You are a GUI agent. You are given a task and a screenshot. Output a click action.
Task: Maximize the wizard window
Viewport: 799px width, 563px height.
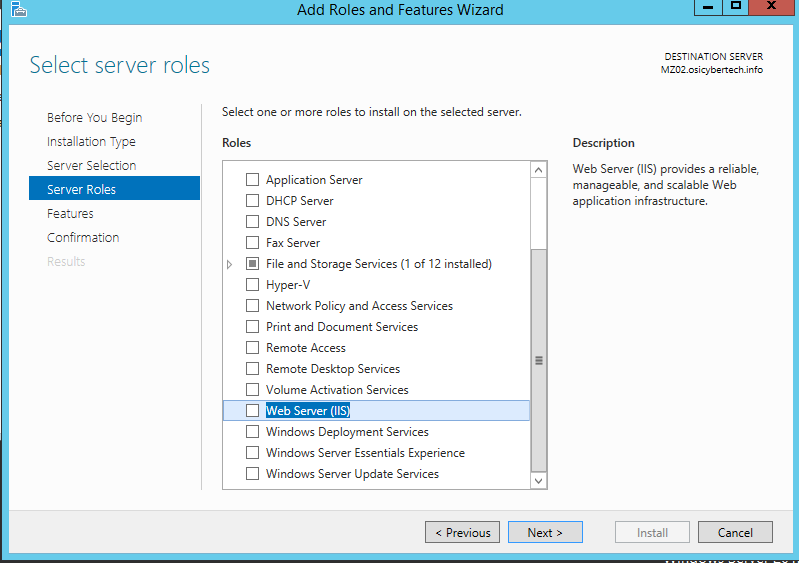click(x=736, y=7)
